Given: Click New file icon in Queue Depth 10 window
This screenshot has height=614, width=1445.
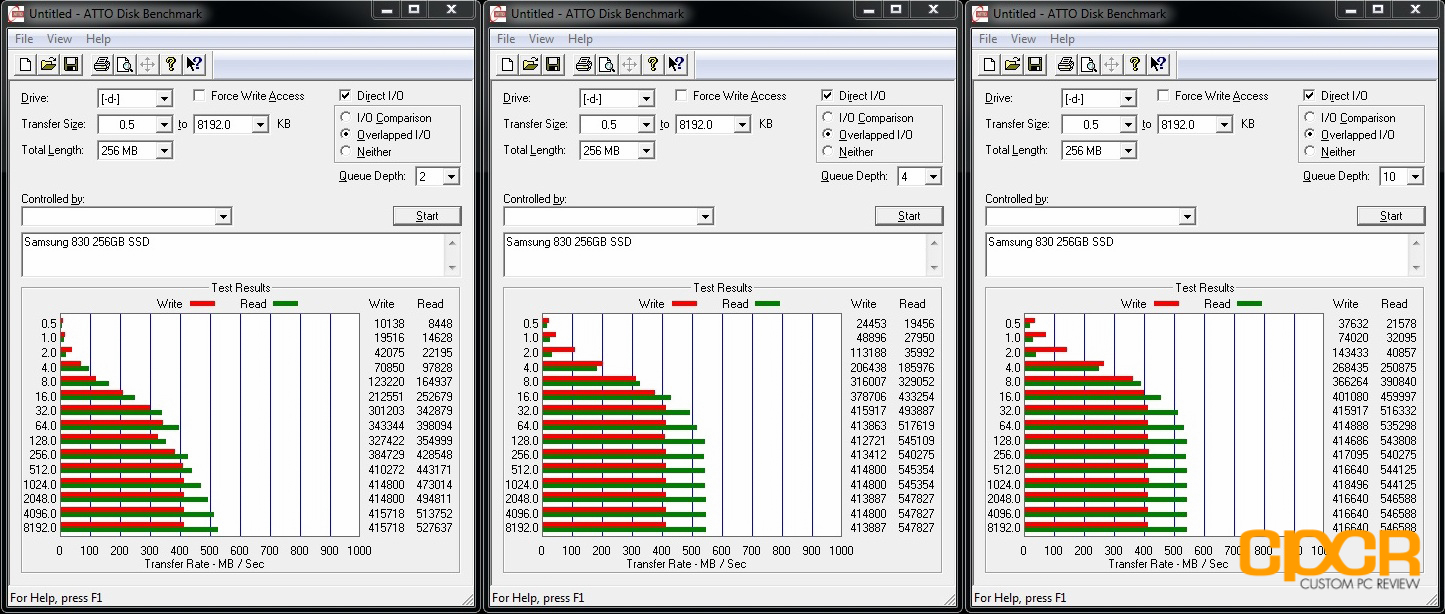Looking at the screenshot, I should click(x=989, y=65).
